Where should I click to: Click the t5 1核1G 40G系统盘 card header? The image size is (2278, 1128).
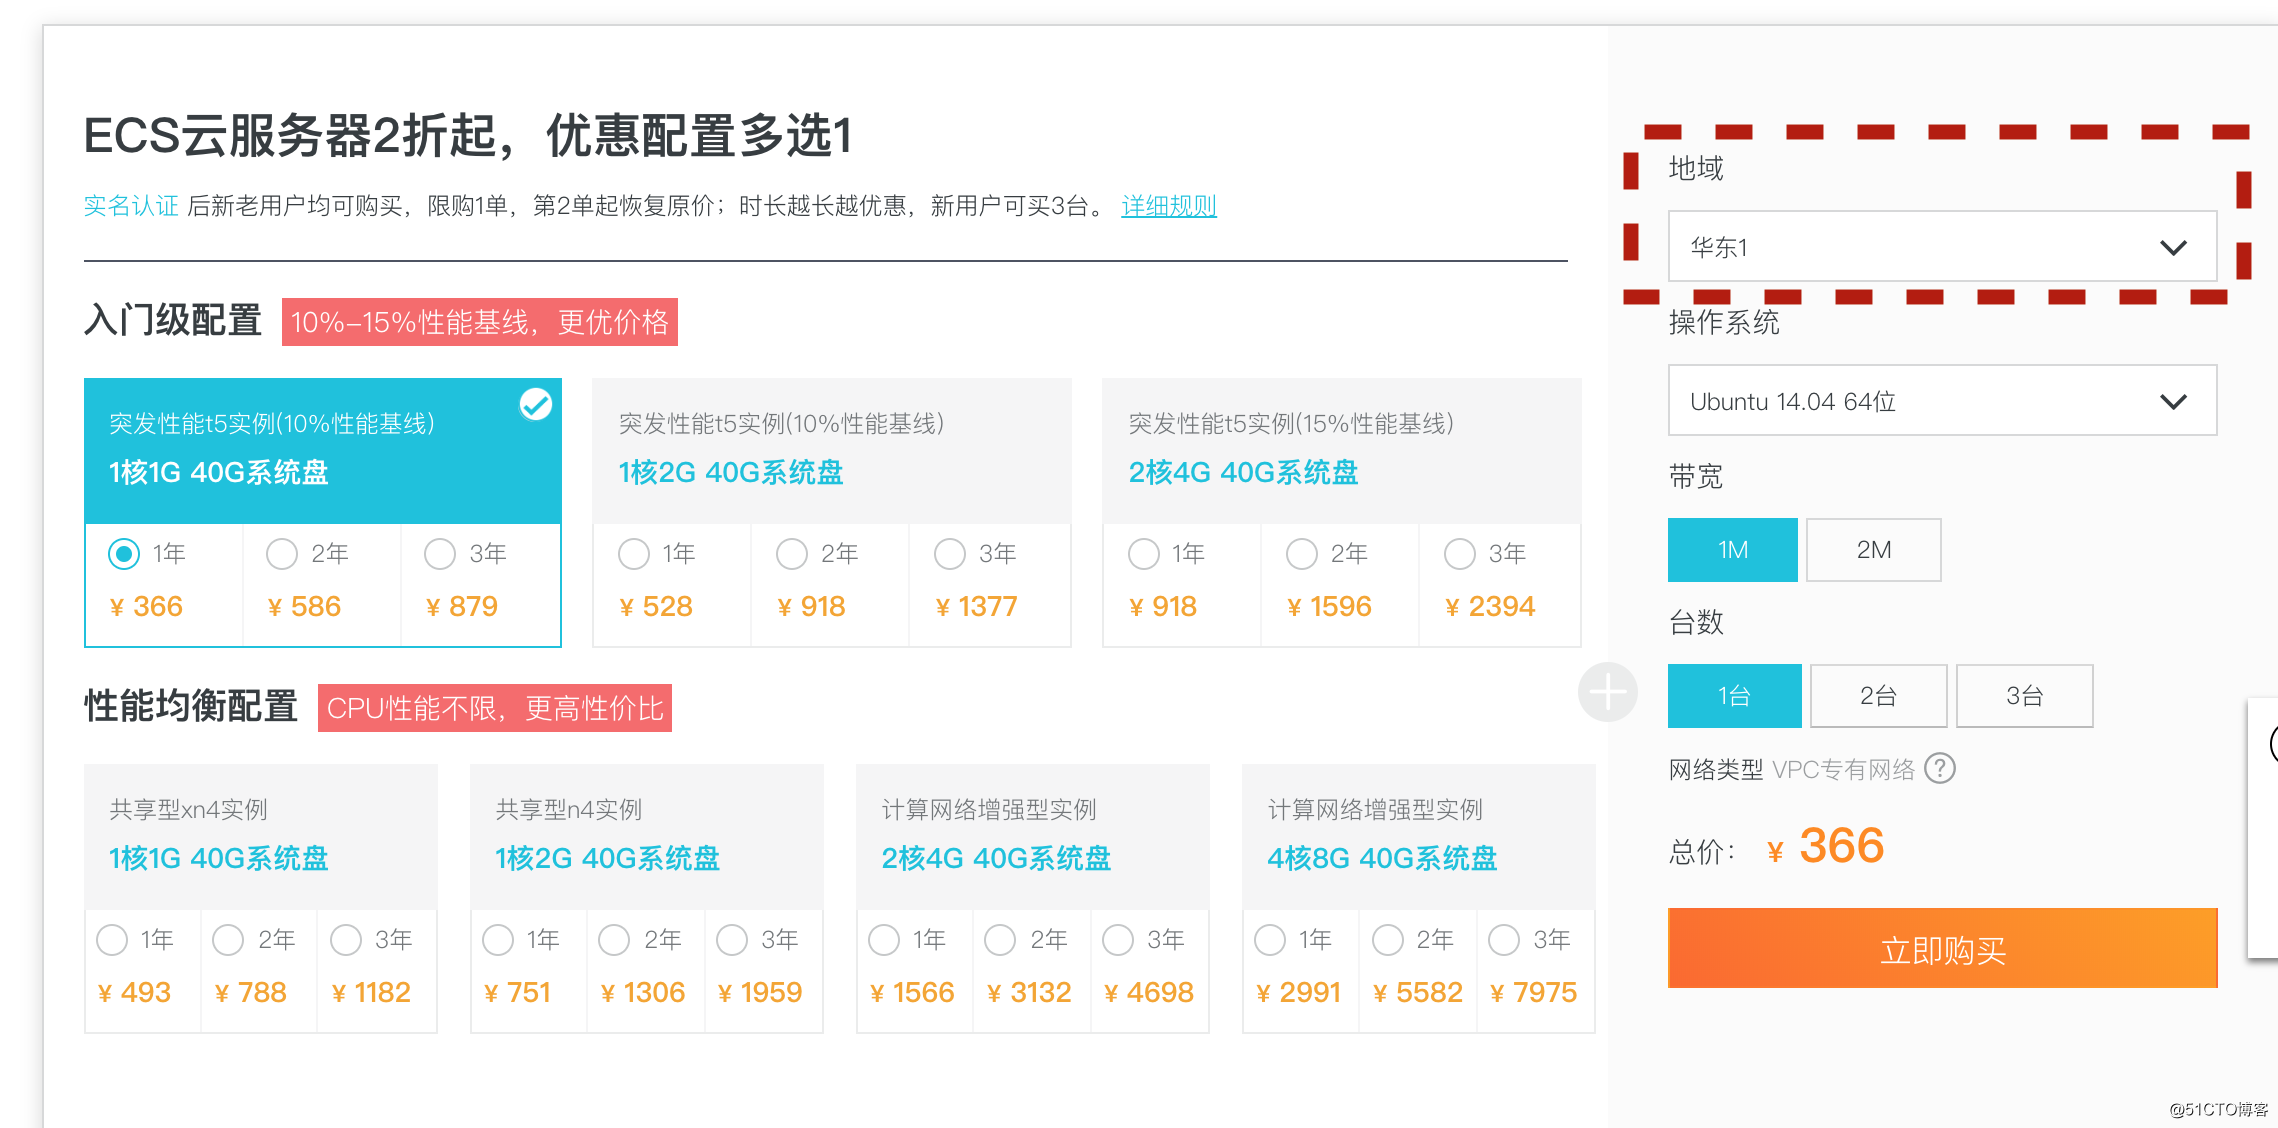point(323,450)
